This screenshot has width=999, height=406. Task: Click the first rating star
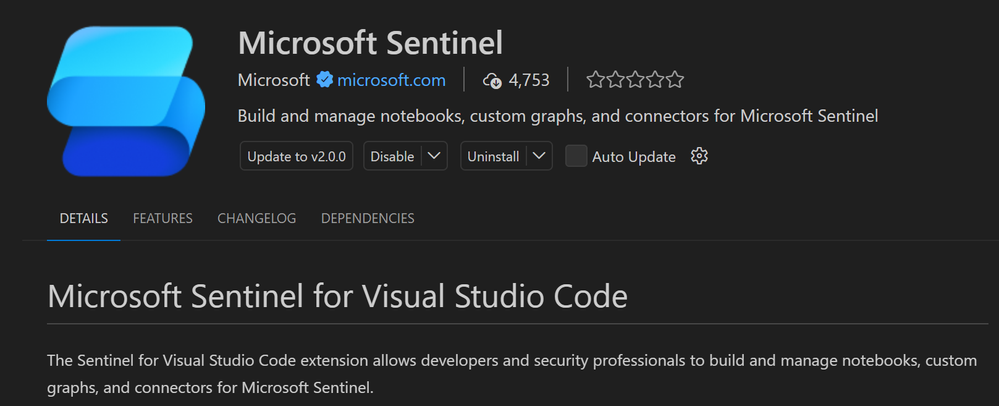point(595,80)
